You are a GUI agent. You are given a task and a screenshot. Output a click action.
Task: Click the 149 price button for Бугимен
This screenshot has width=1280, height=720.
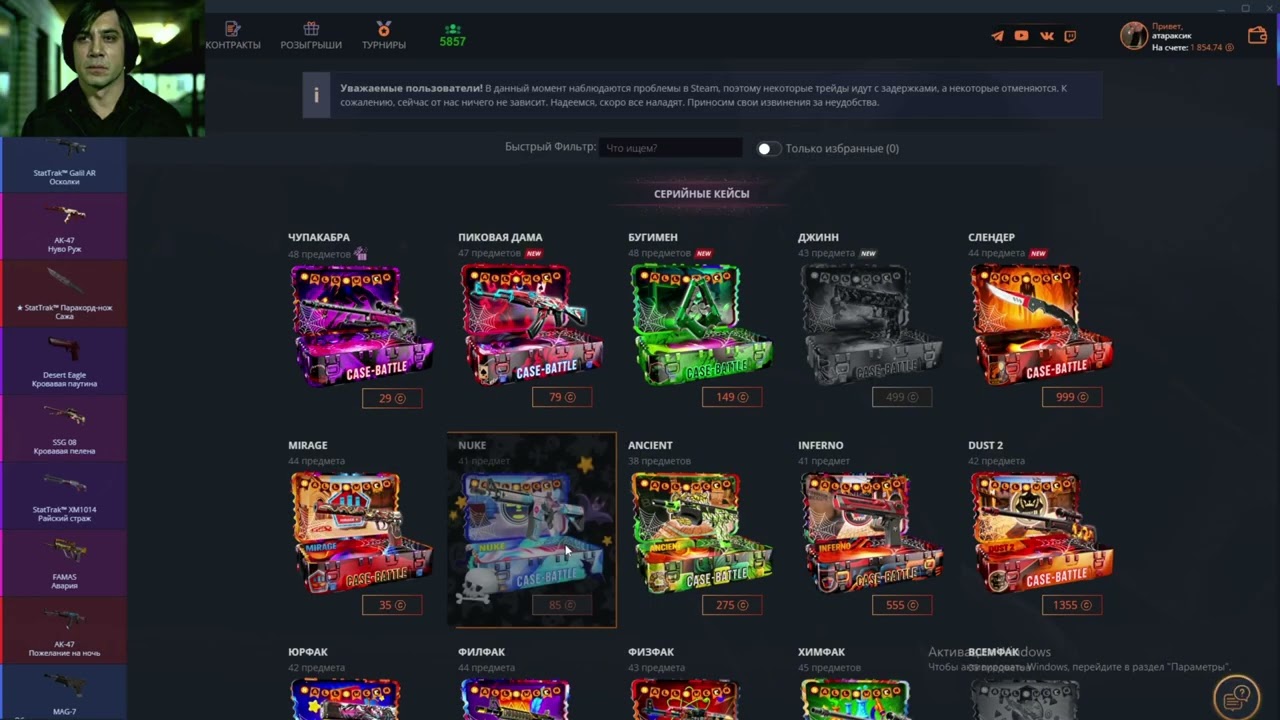(x=732, y=398)
